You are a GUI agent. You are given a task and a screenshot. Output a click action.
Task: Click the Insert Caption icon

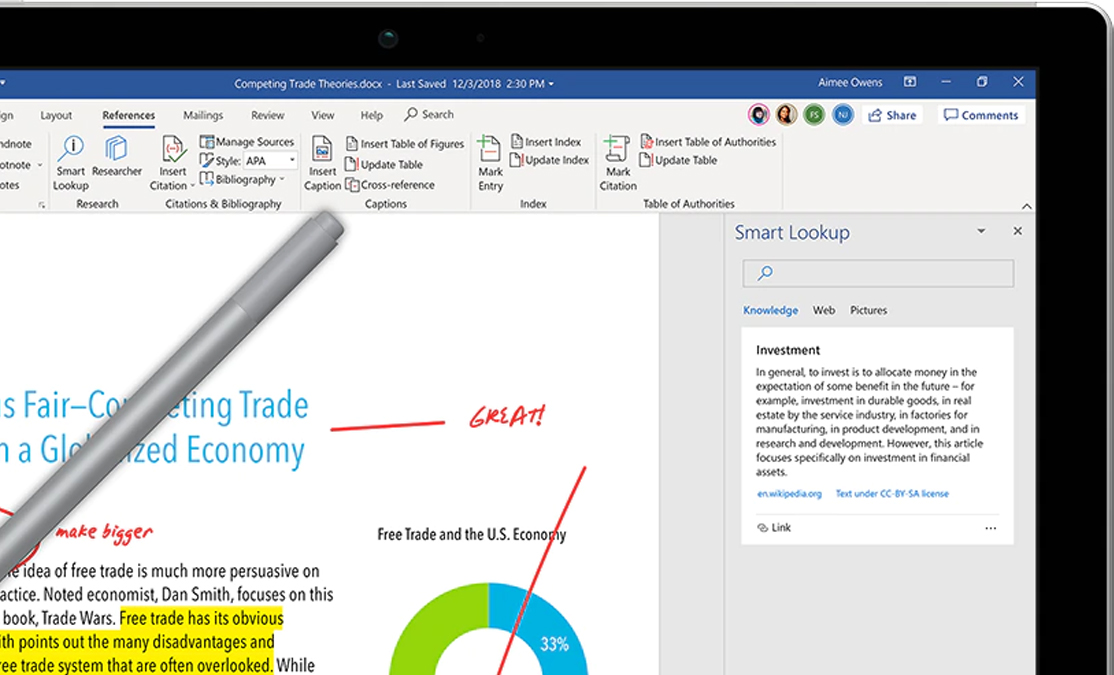point(323,150)
